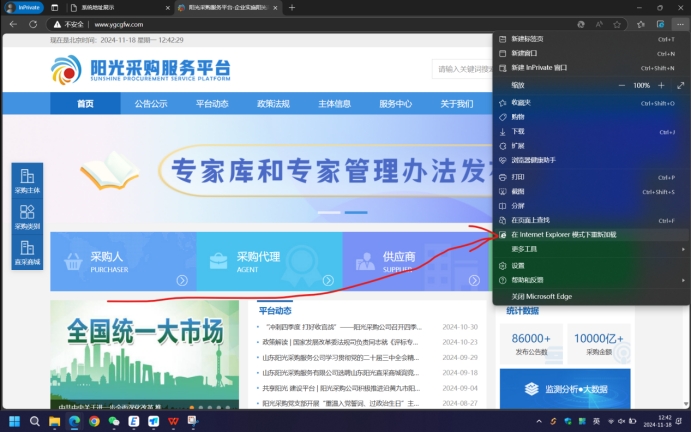This screenshot has height=432, width=692.
Task: Open the Windows Start menu
Action: click(x=13, y=421)
